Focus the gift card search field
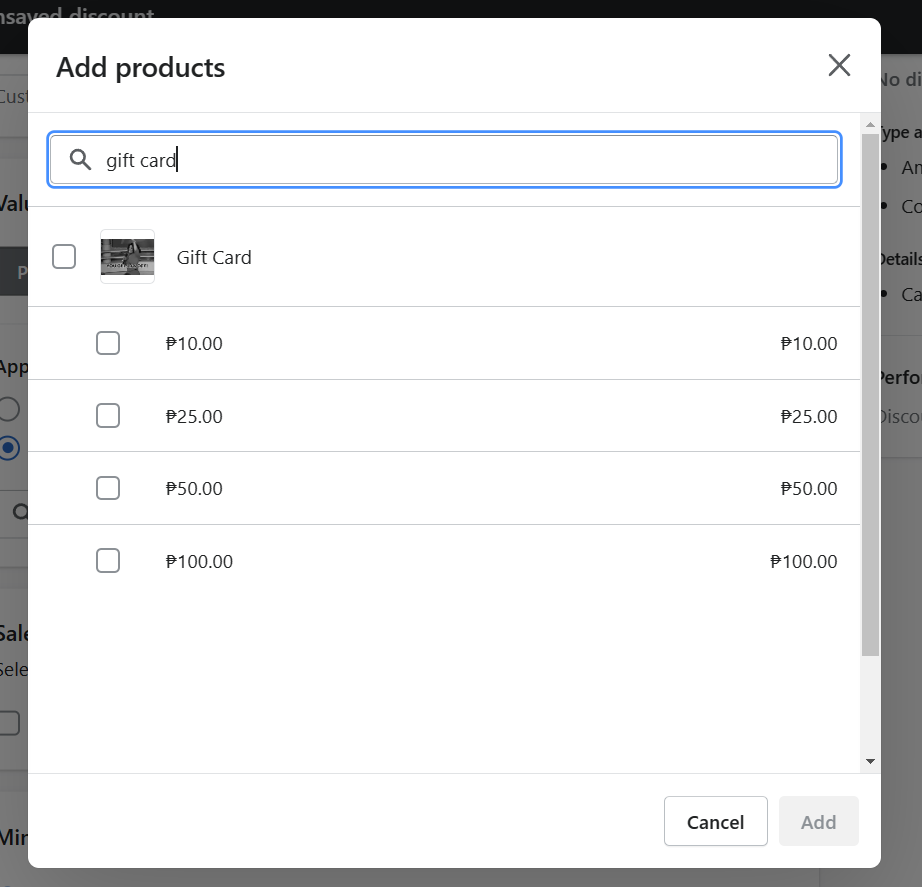 coord(445,160)
